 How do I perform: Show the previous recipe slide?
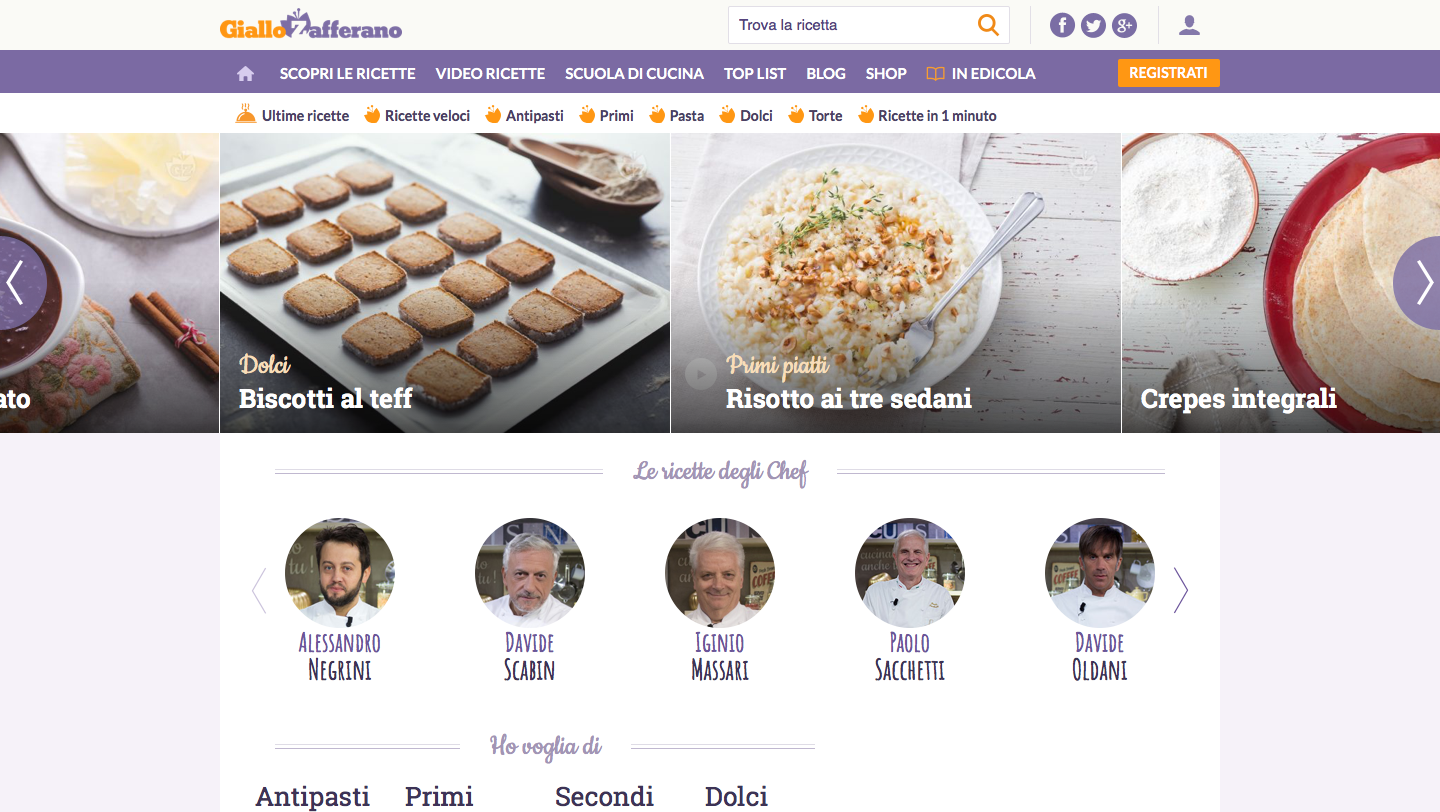18,283
